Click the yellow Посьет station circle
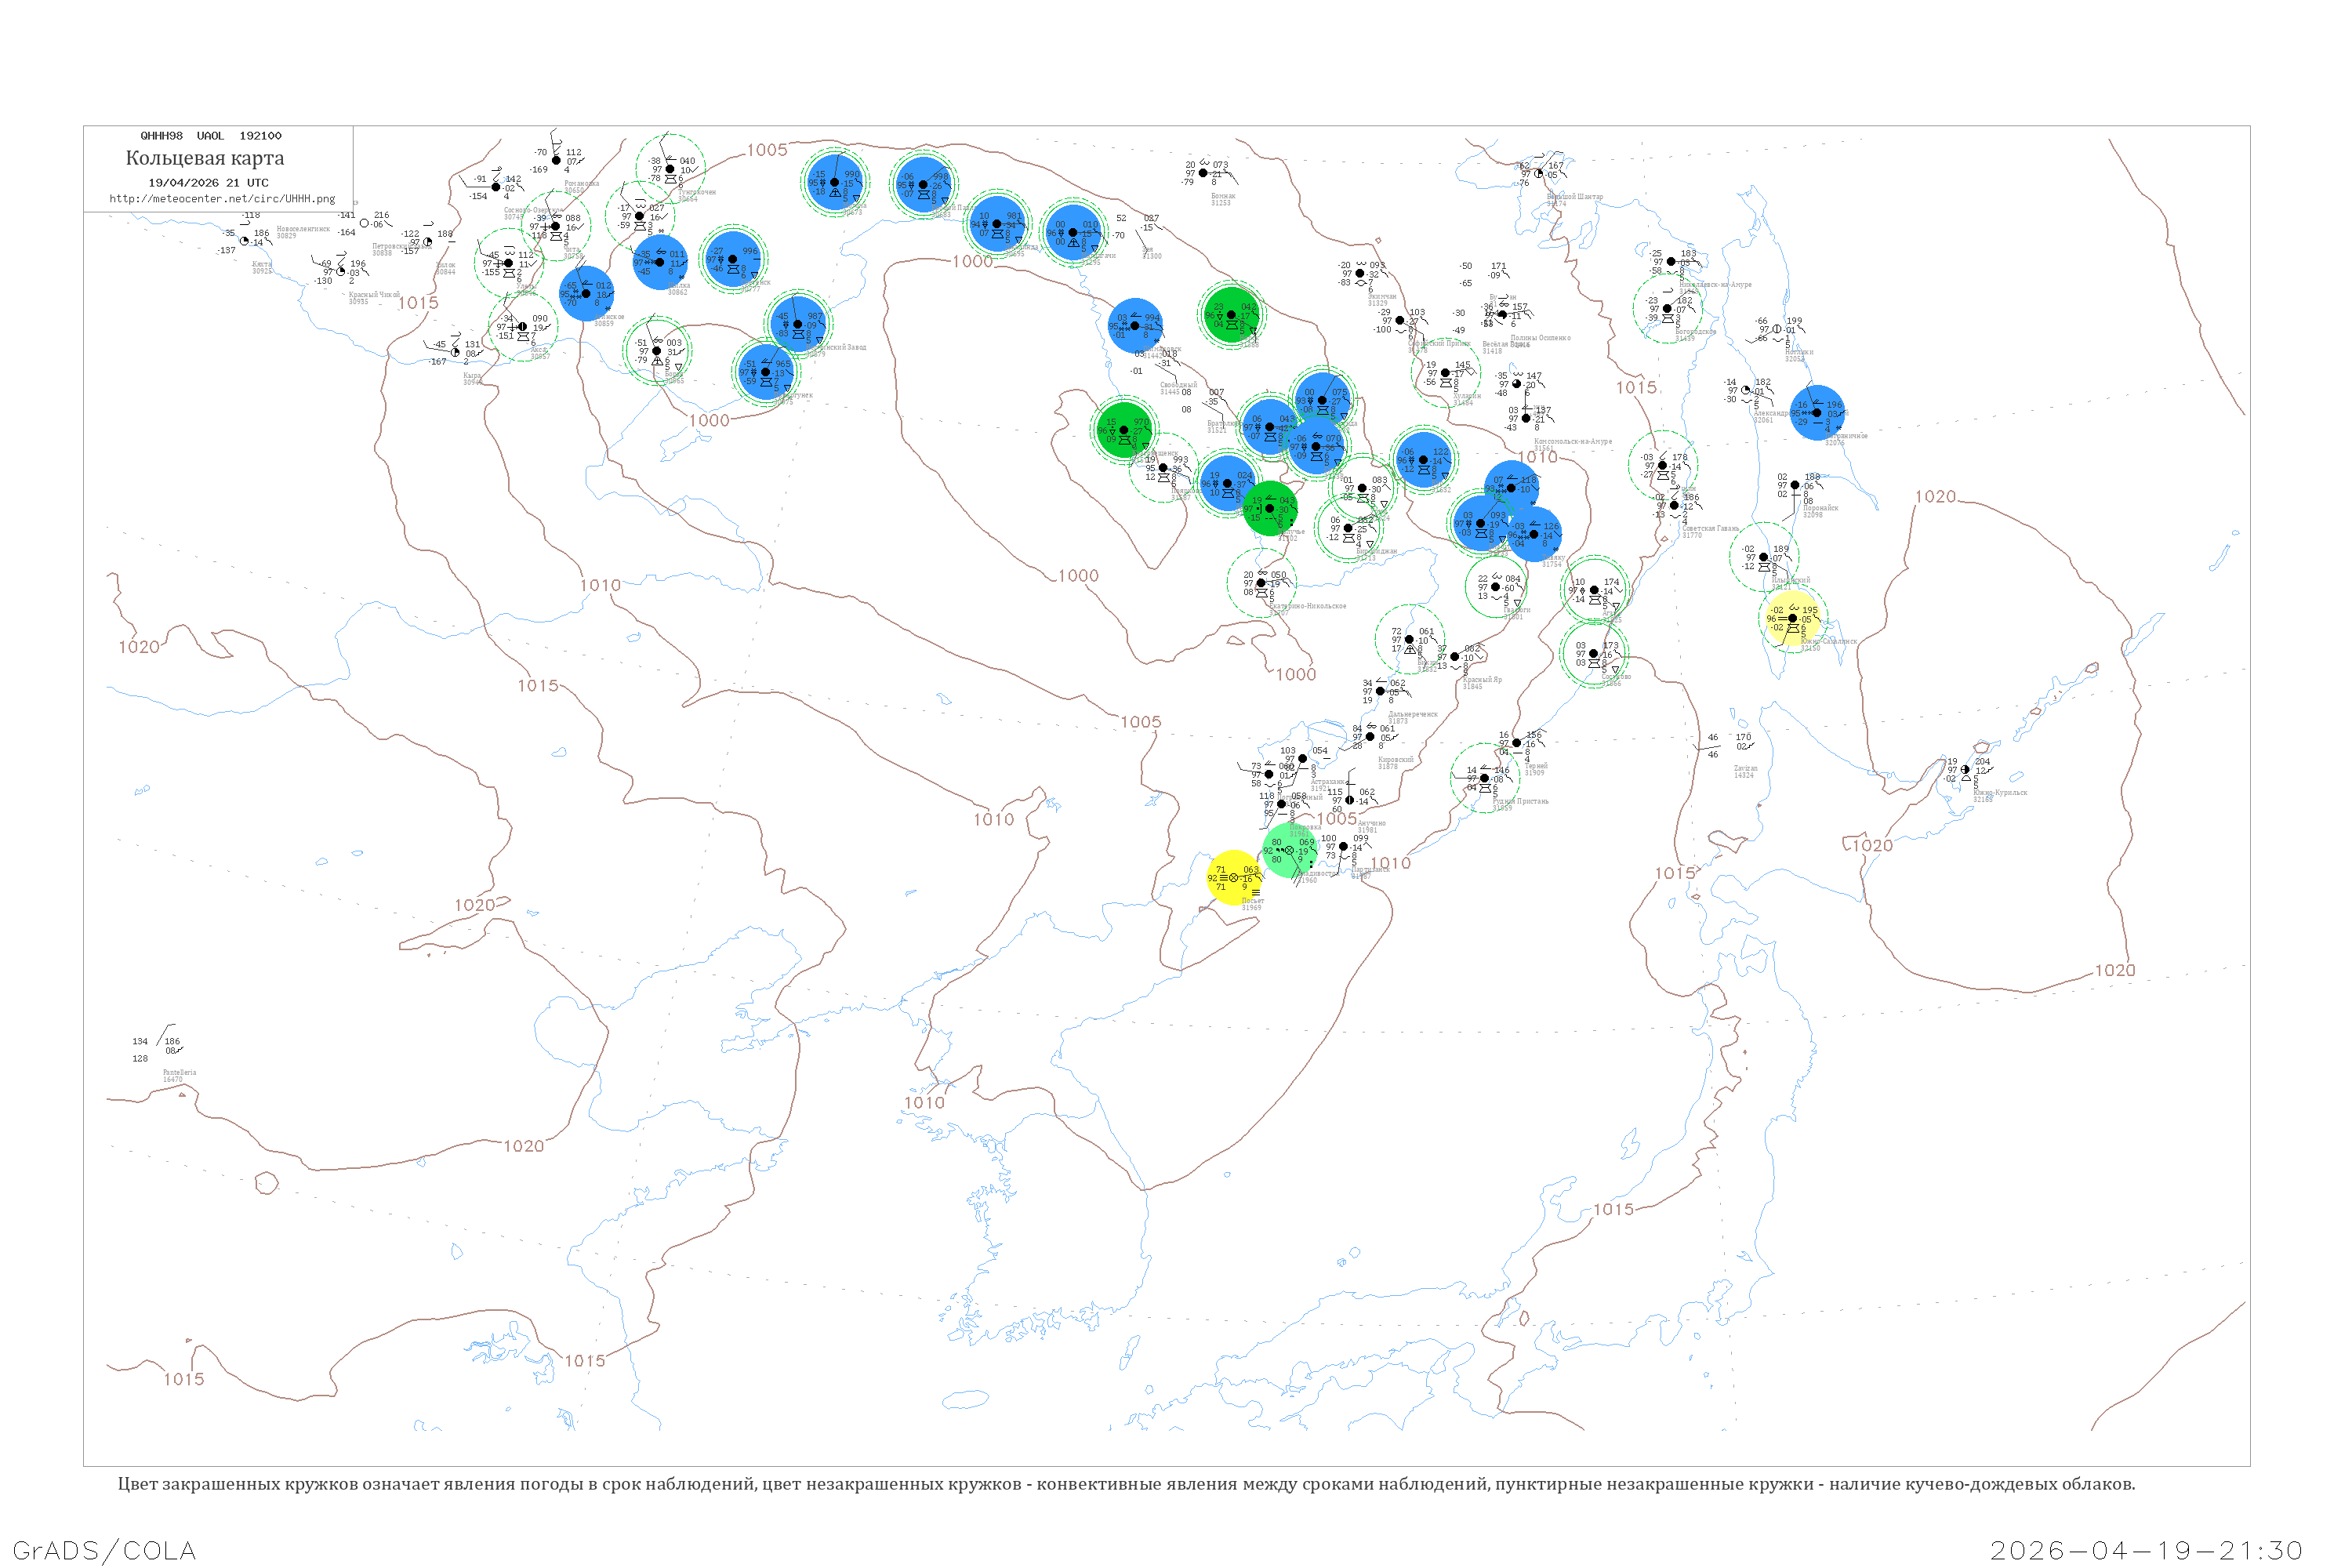2352x1568 pixels. click(x=1233, y=877)
